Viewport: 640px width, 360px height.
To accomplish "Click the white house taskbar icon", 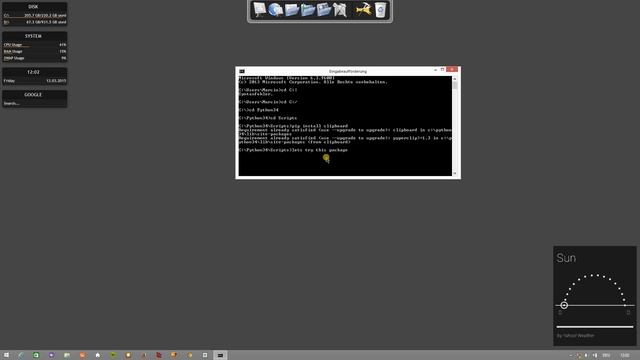I will 98,355.
